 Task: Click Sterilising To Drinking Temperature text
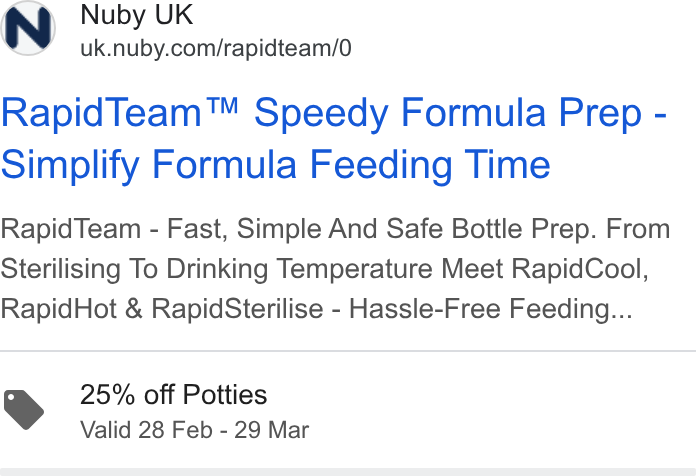coord(216,270)
